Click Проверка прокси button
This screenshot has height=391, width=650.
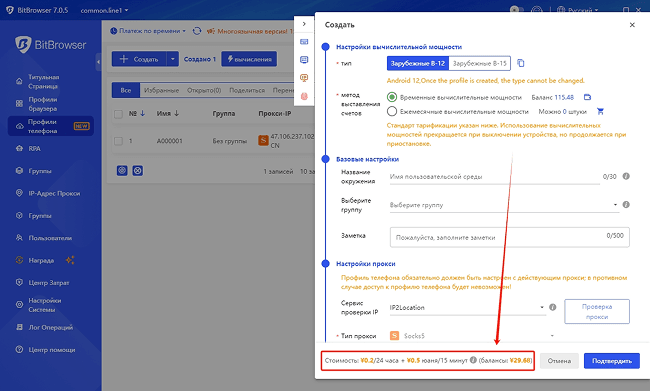tap(597, 311)
